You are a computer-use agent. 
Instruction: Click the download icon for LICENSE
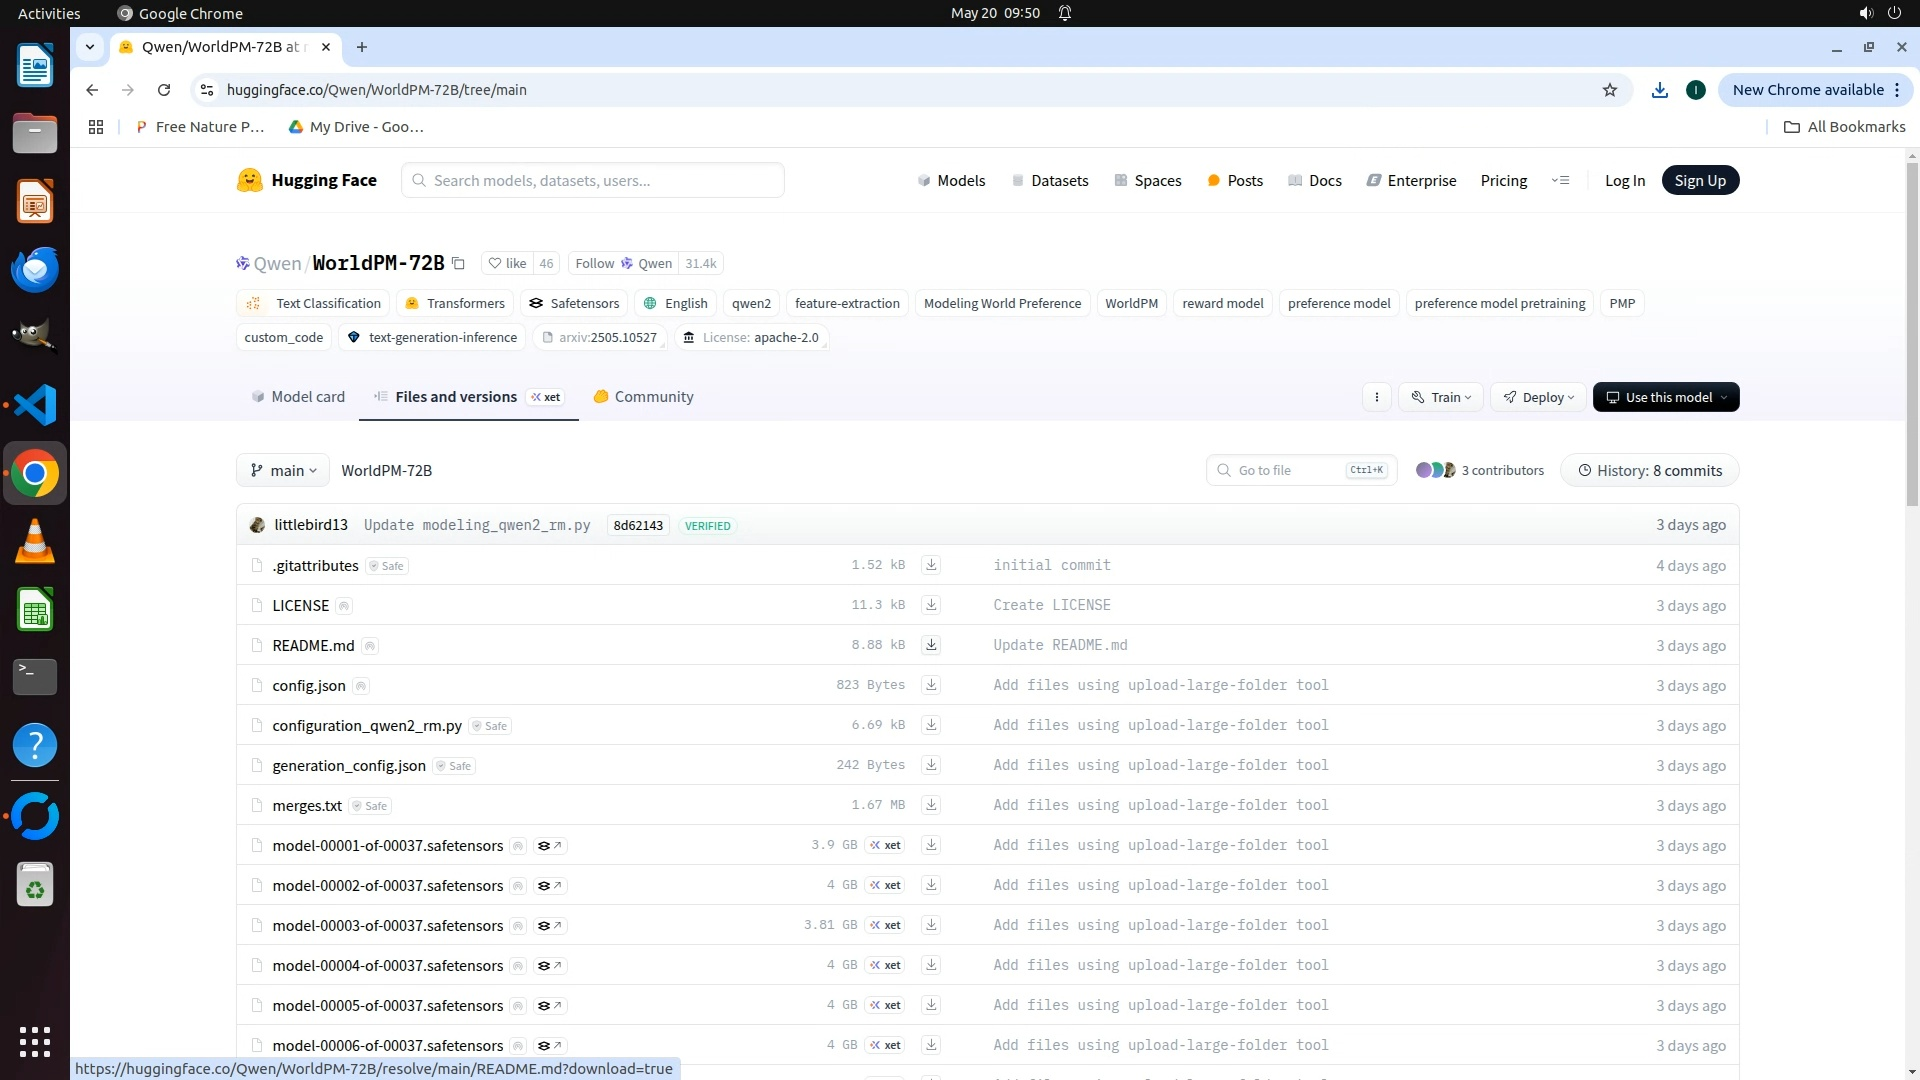coord(931,605)
